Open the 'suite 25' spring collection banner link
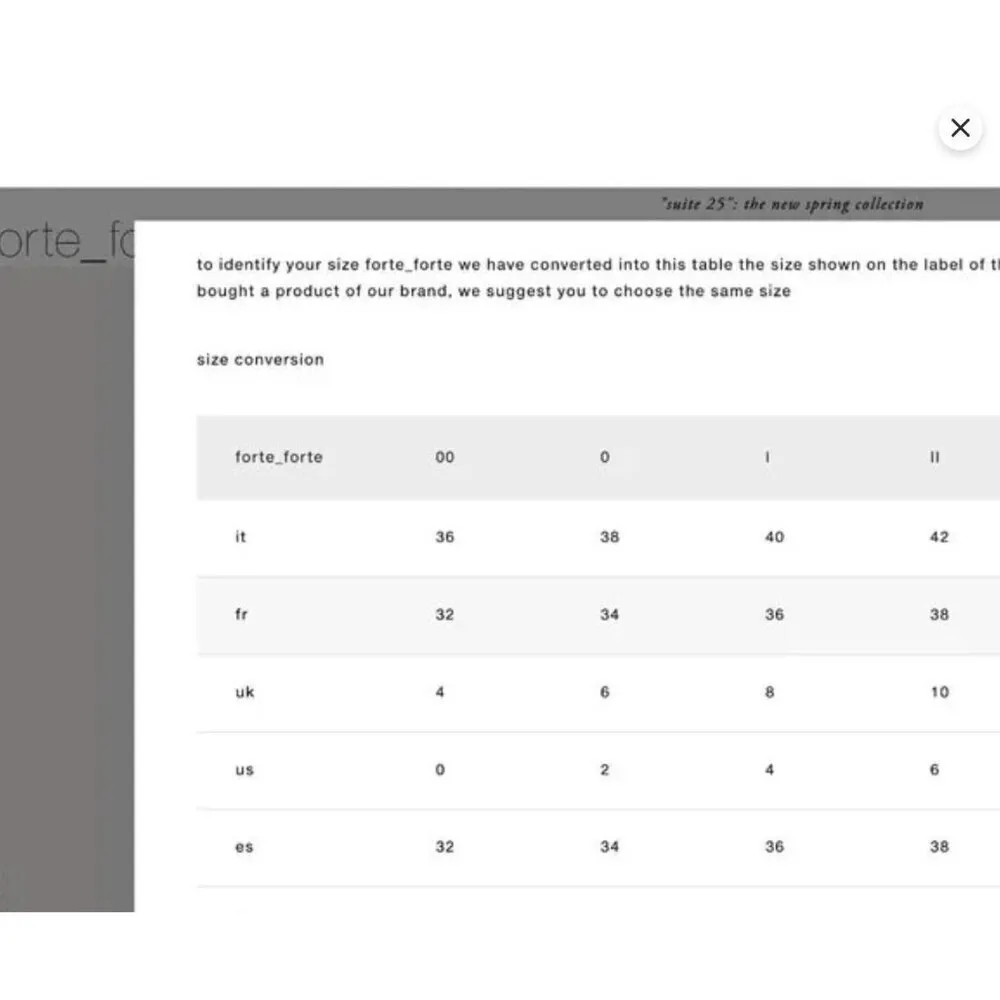The width and height of the screenshot is (1000, 1000). pos(792,204)
